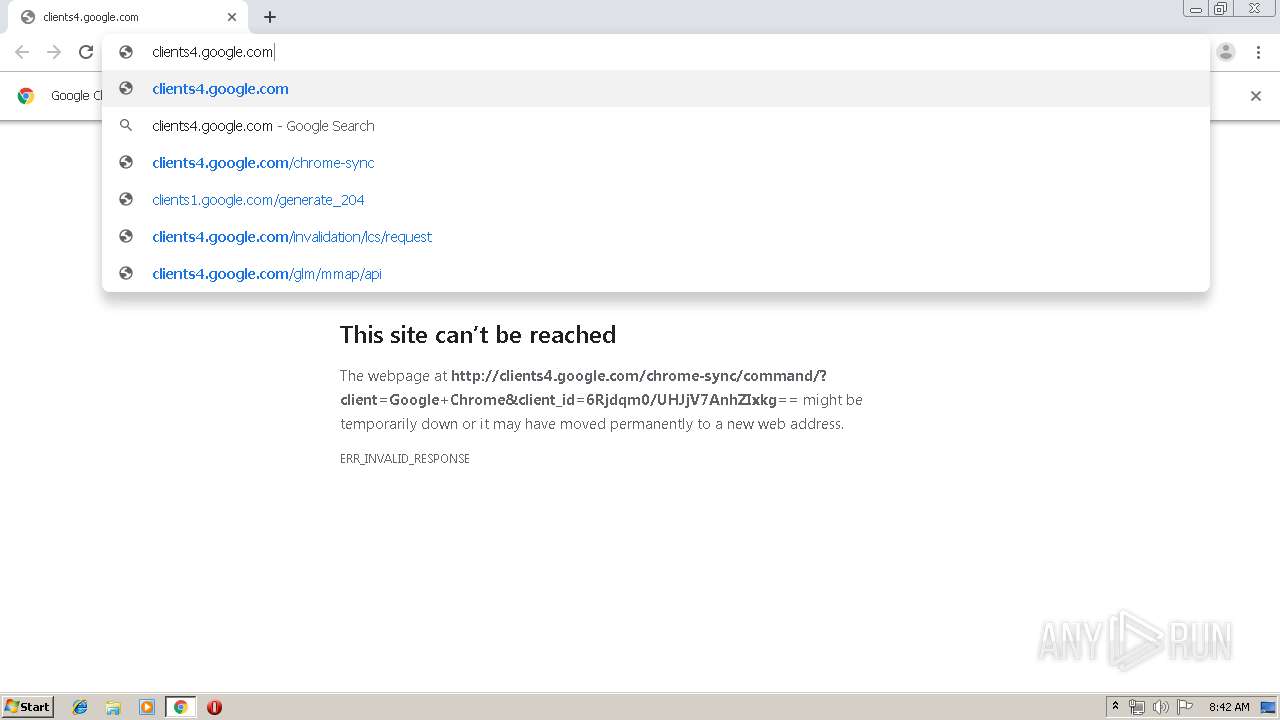1280x720 pixels.
Task: Click the Chrome logo in the infobar
Action: click(x=26, y=96)
